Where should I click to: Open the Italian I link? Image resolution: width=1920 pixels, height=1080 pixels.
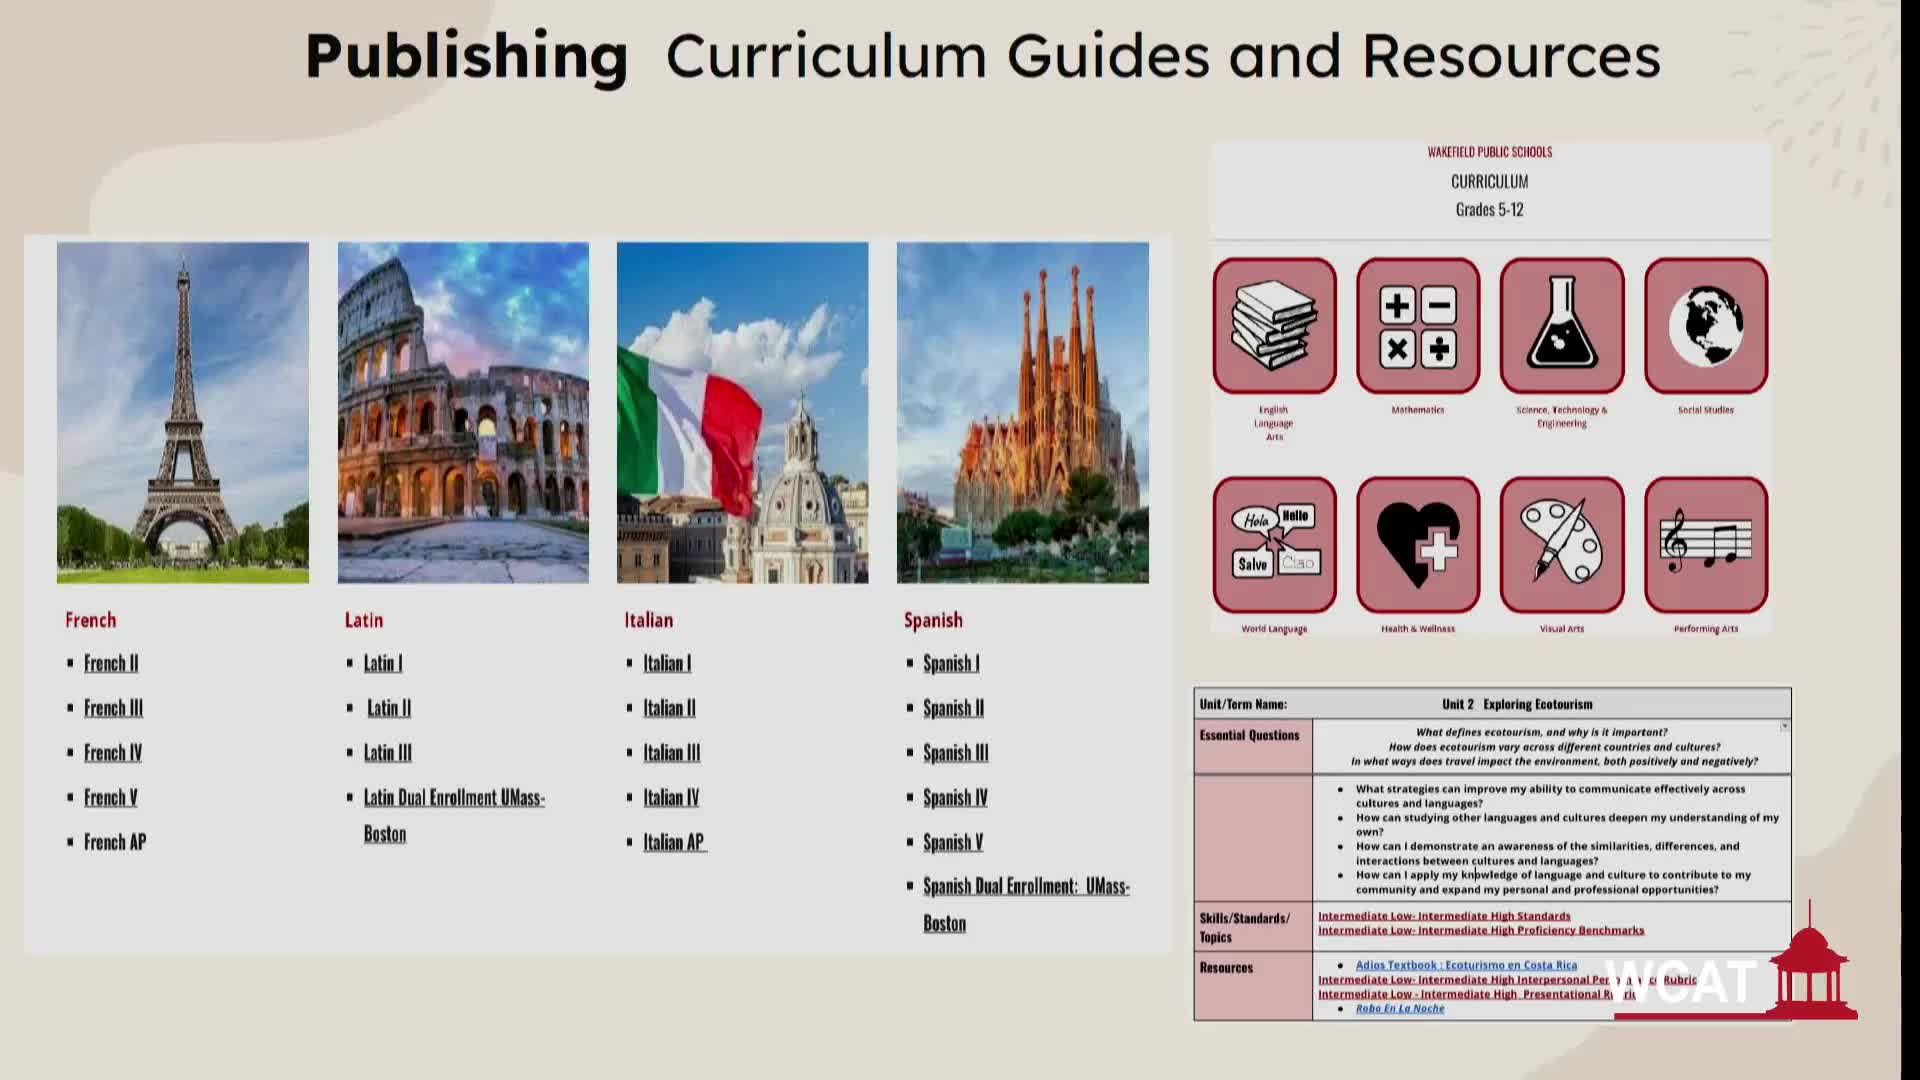pos(667,663)
